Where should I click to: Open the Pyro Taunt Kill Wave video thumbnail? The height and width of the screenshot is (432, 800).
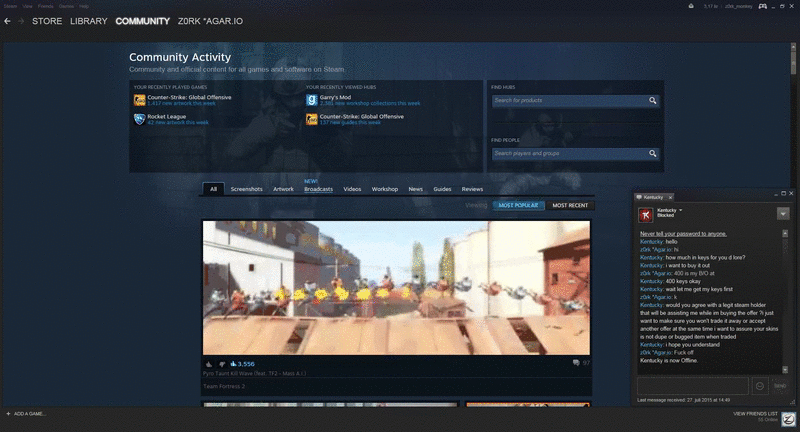(396, 288)
